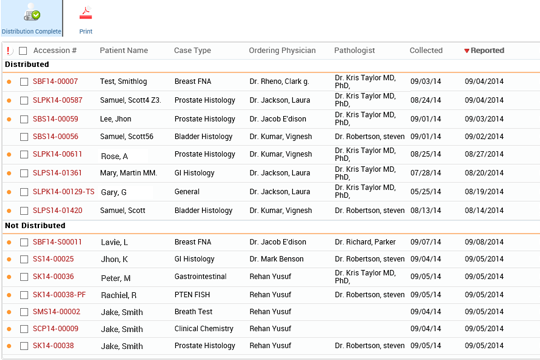
Task: Click orange status dot for SK14-00038-PF
Action: pos(9,295)
